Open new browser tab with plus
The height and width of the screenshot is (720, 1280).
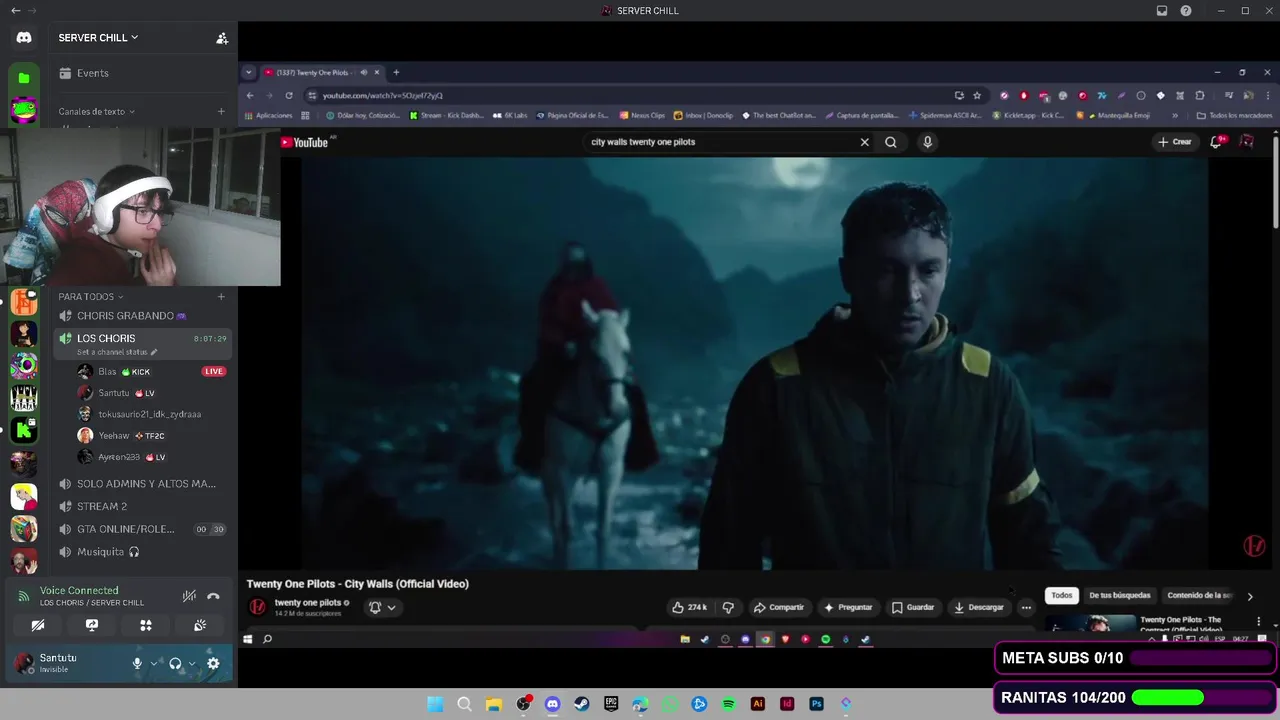(x=396, y=72)
